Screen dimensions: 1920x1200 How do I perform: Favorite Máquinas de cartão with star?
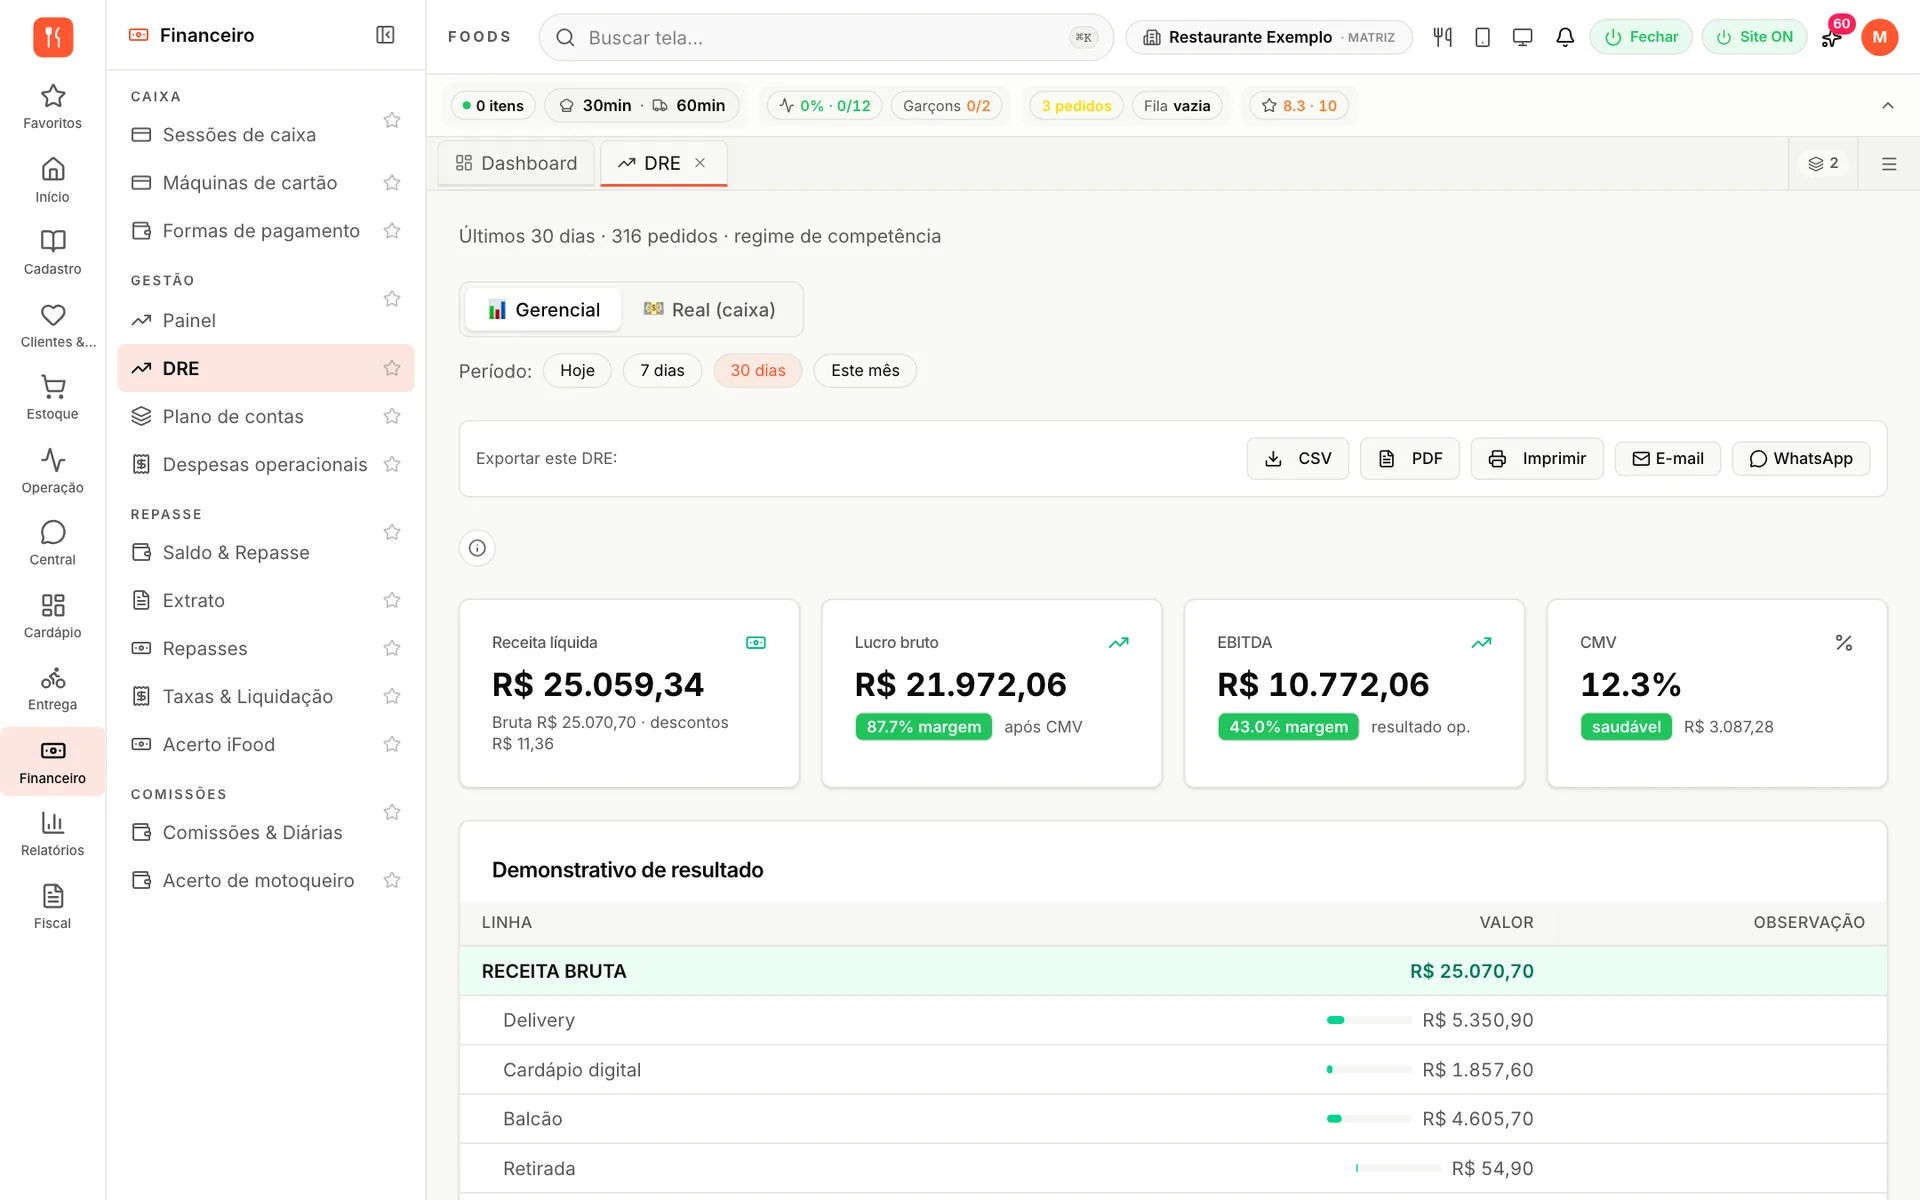pos(392,183)
